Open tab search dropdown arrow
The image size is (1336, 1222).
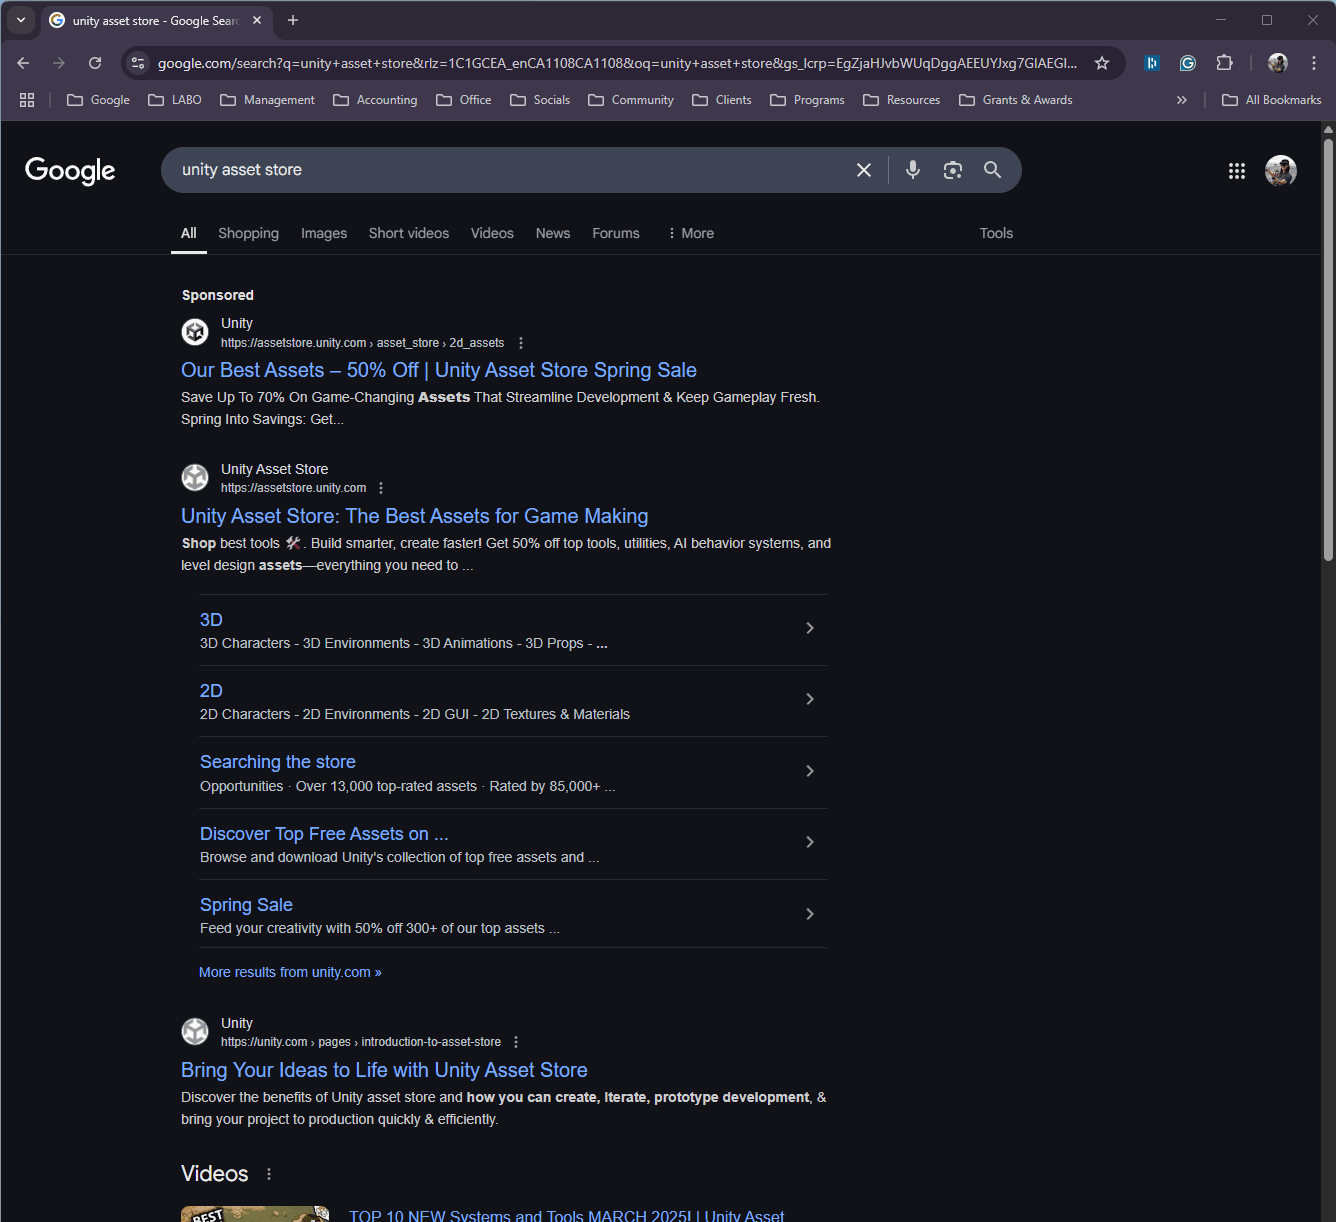pyautogui.click(x=21, y=20)
